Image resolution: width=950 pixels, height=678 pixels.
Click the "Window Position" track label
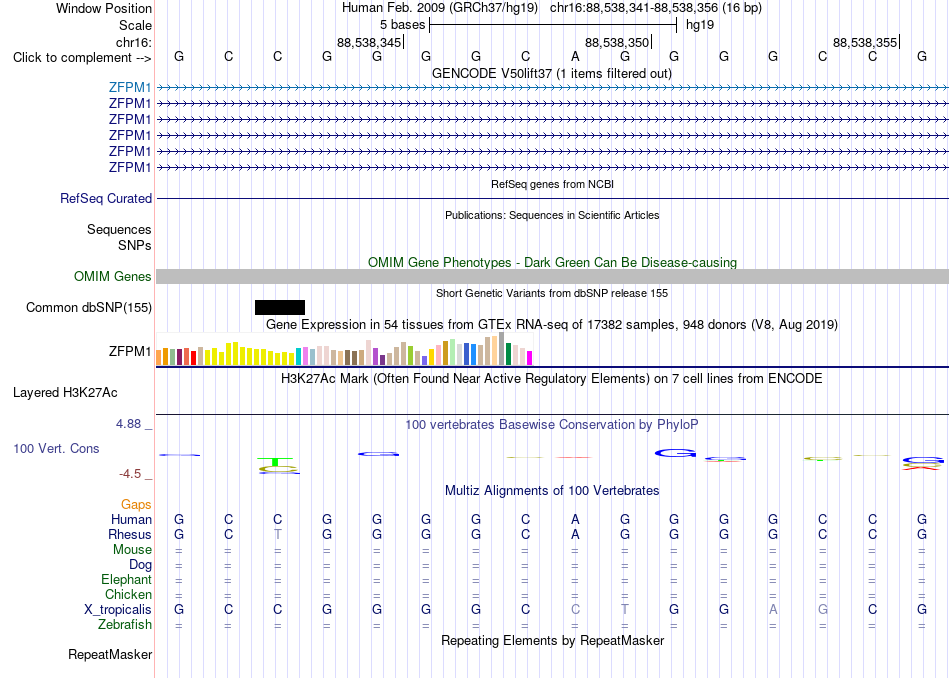104,8
